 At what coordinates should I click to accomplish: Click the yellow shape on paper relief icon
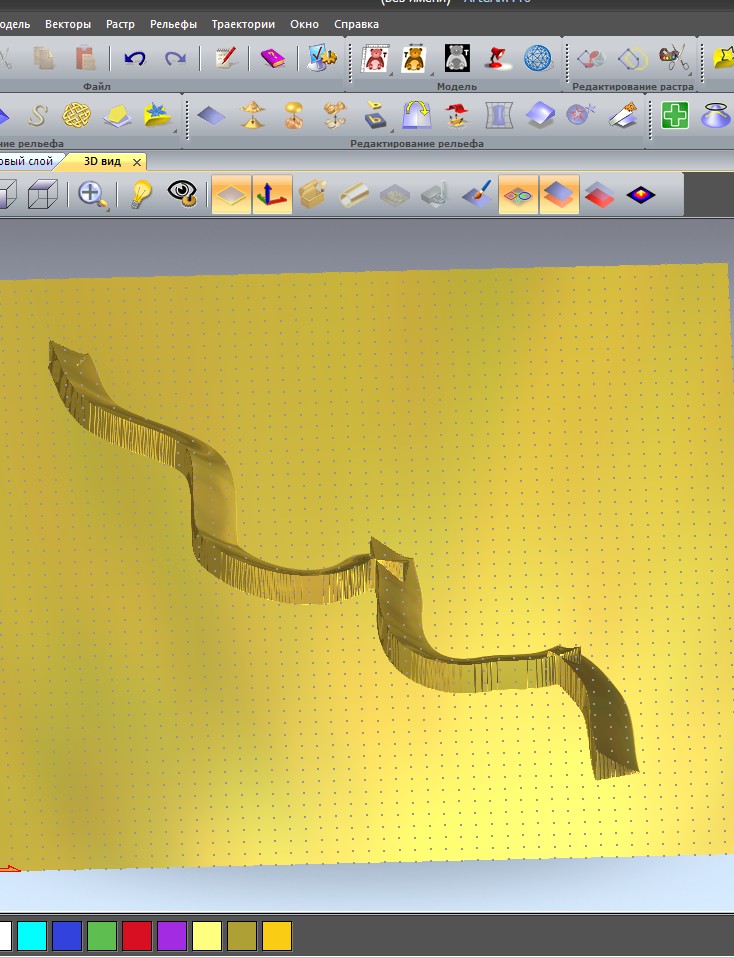coord(117,115)
